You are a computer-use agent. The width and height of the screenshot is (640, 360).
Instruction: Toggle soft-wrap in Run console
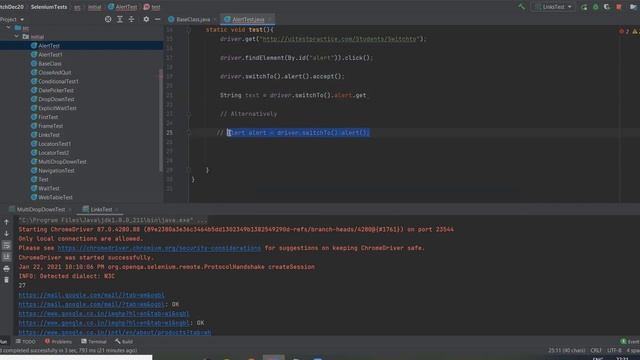6,245
